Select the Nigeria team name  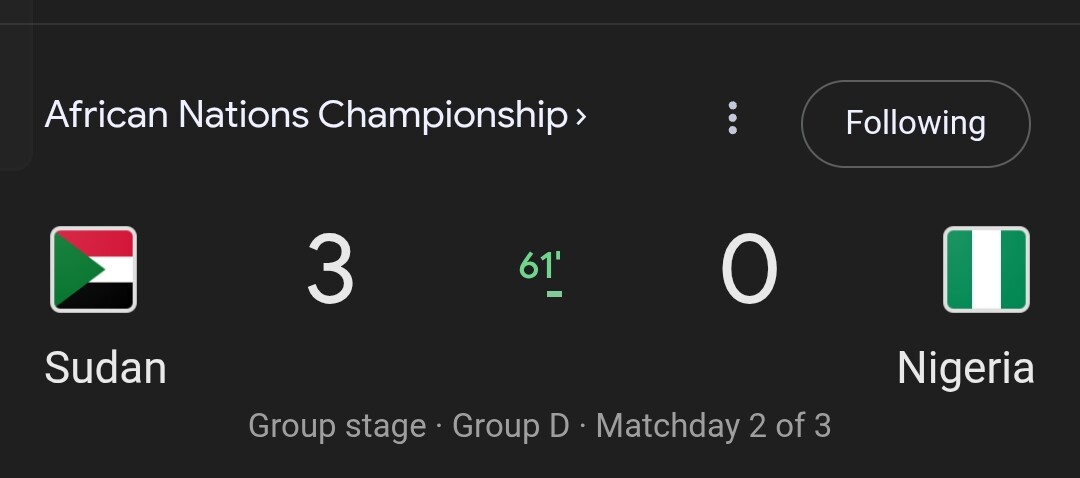pyautogui.click(x=966, y=368)
